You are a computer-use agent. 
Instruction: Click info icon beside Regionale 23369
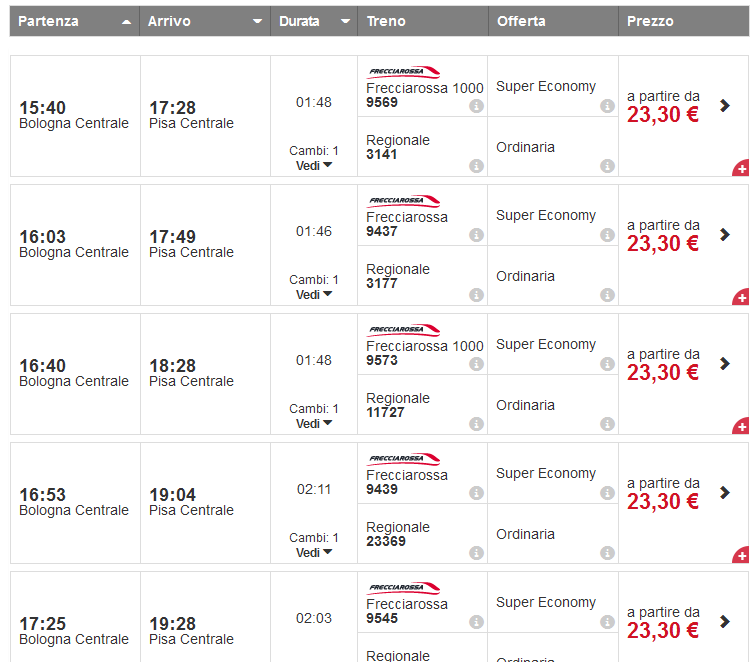tap(476, 553)
